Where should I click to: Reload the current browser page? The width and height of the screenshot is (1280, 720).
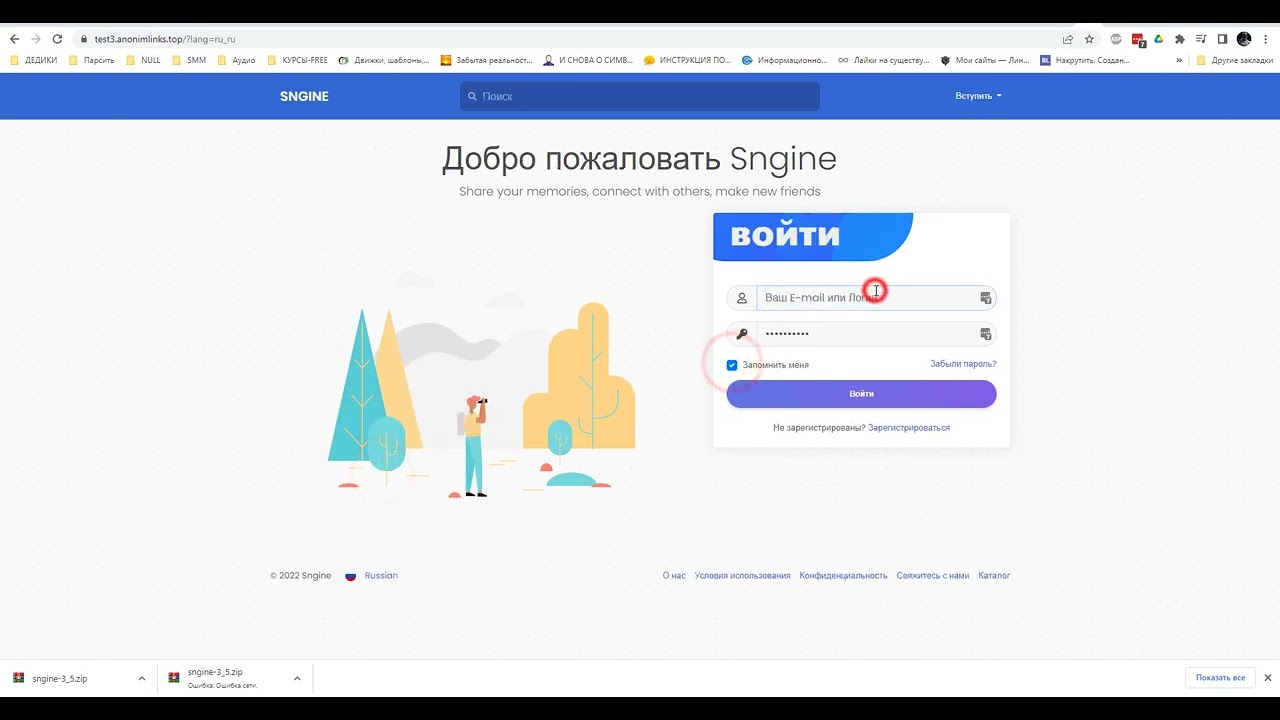pyautogui.click(x=57, y=39)
